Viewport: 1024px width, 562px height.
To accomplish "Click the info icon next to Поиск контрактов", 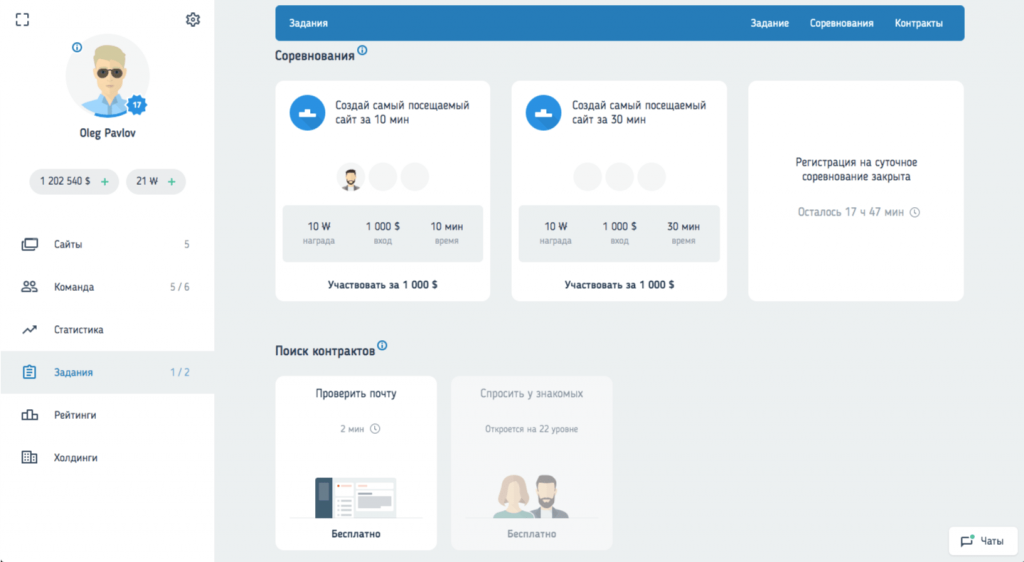I will [381, 346].
